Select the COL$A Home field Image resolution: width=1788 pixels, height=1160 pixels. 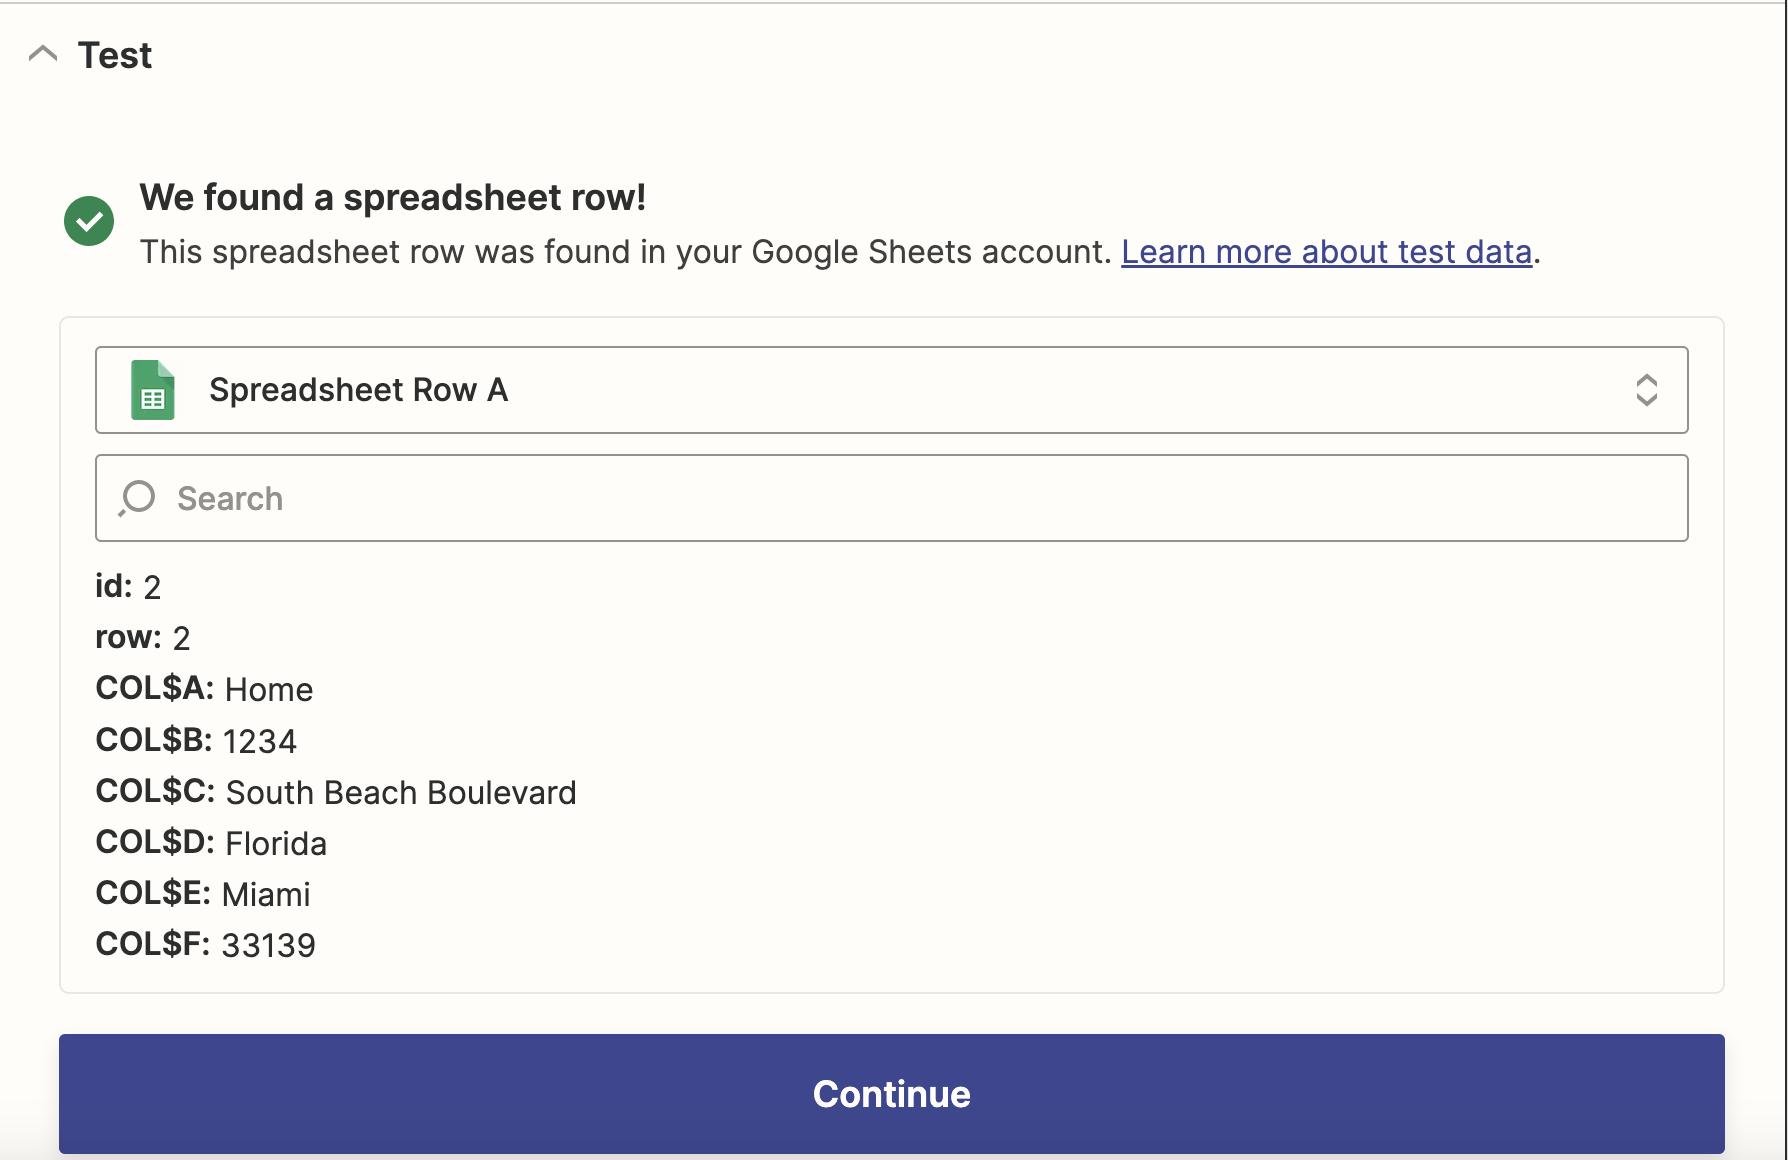pyautogui.click(x=204, y=689)
